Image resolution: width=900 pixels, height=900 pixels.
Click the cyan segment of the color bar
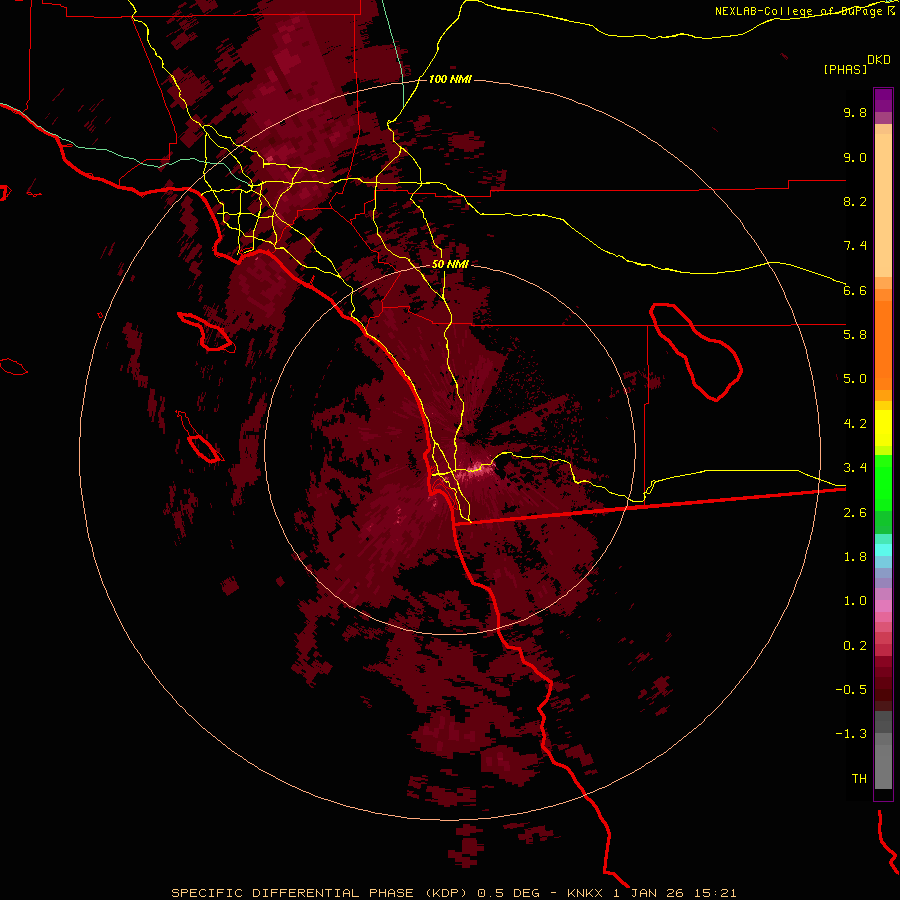[x=883, y=549]
